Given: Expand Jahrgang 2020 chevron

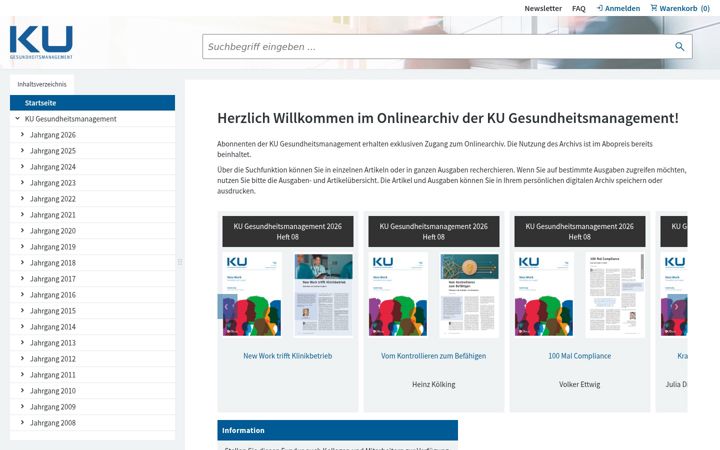Looking at the screenshot, I should pos(22,231).
